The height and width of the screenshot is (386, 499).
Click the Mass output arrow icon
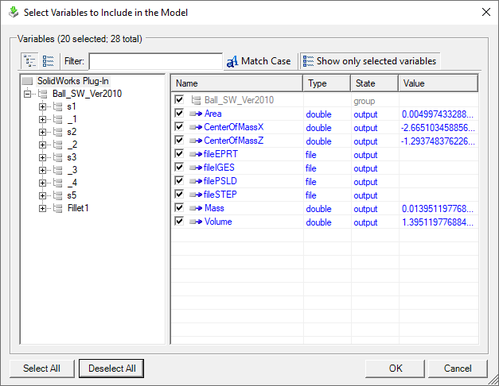(196, 208)
